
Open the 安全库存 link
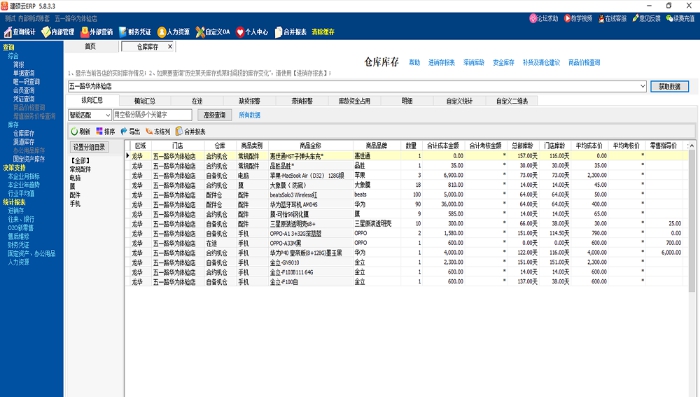pos(504,63)
